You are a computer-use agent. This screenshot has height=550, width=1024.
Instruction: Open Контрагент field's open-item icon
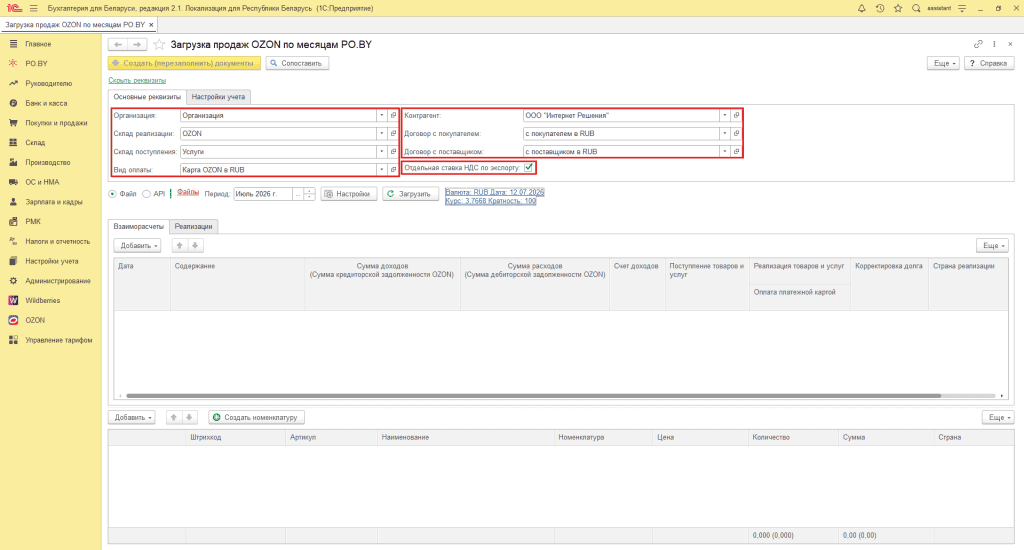tap(736, 115)
